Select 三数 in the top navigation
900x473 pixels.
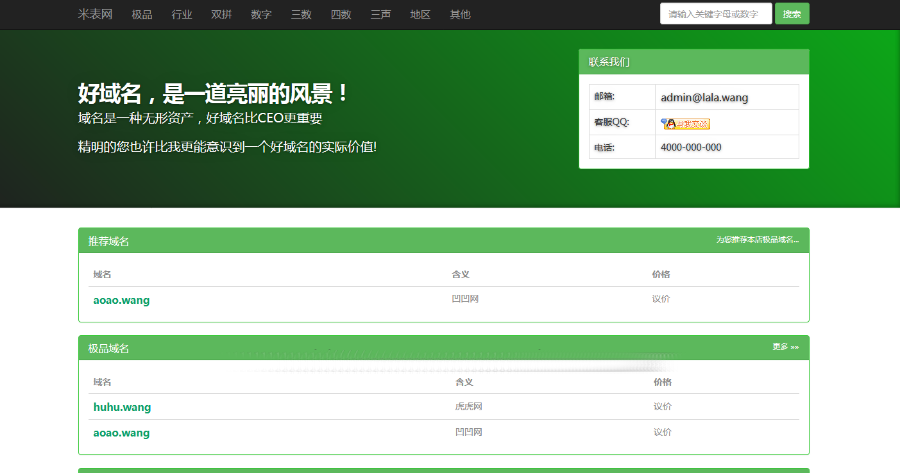(301, 14)
